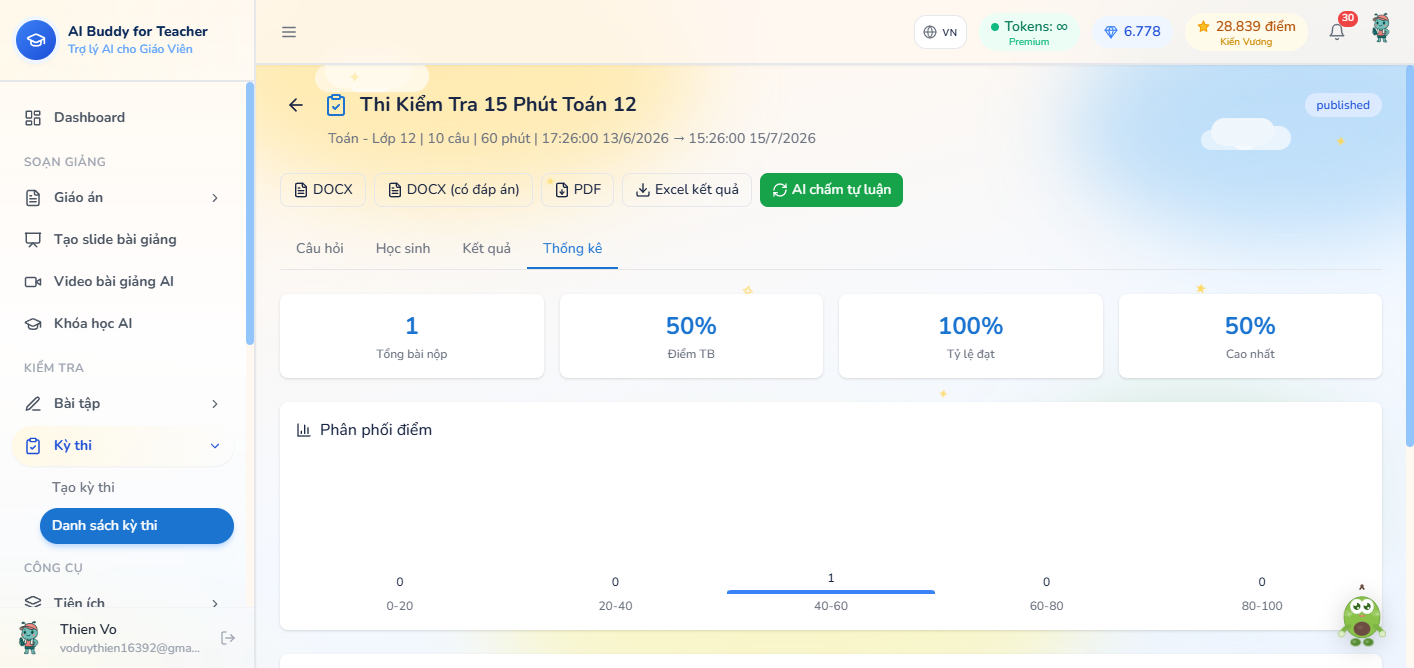
Task: Download DOCX (có đáp án) file
Action: (454, 190)
